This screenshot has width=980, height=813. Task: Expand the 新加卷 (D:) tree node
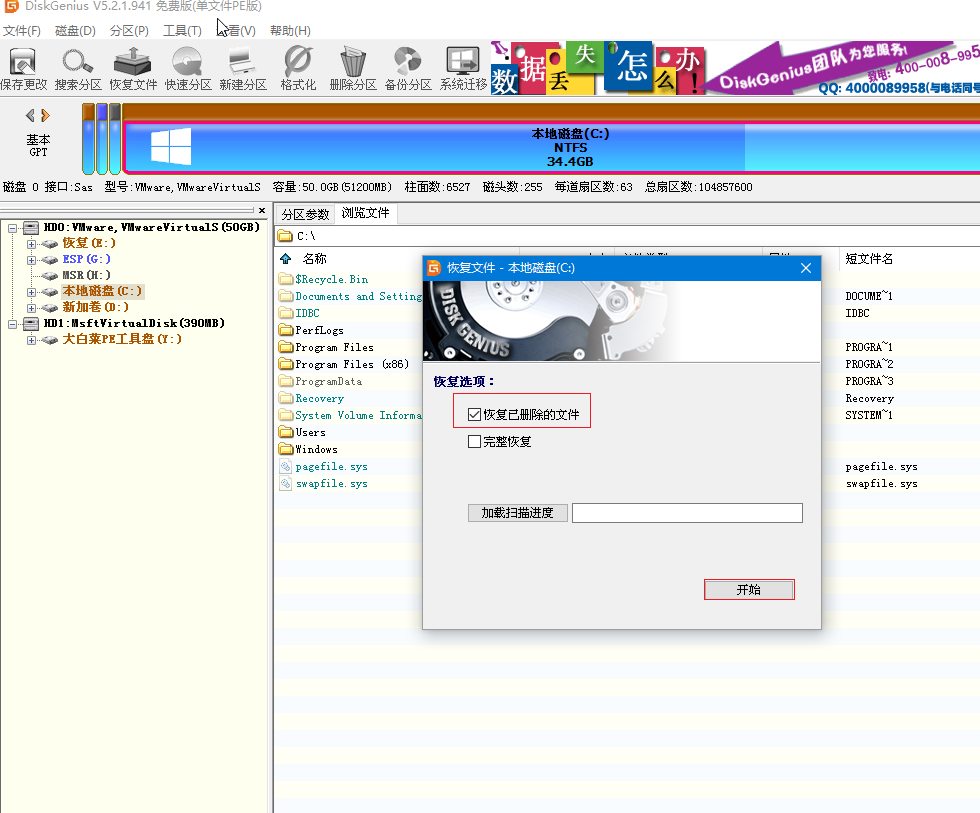point(31,308)
